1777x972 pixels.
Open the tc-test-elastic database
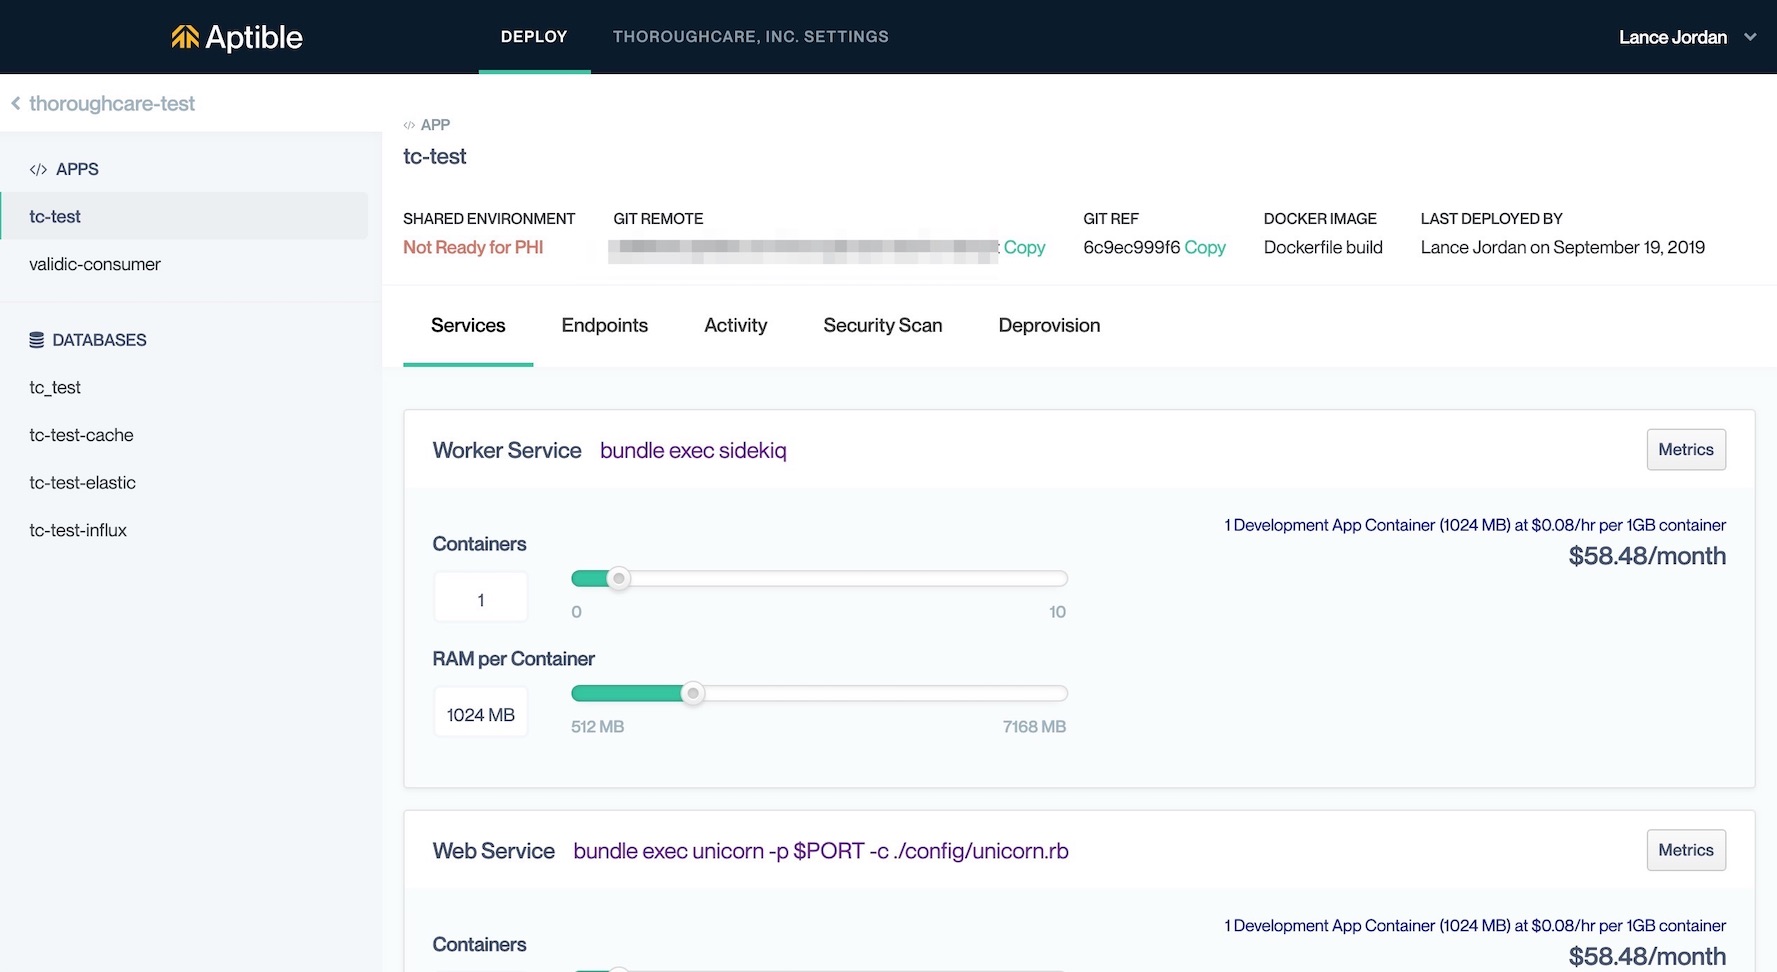82,482
